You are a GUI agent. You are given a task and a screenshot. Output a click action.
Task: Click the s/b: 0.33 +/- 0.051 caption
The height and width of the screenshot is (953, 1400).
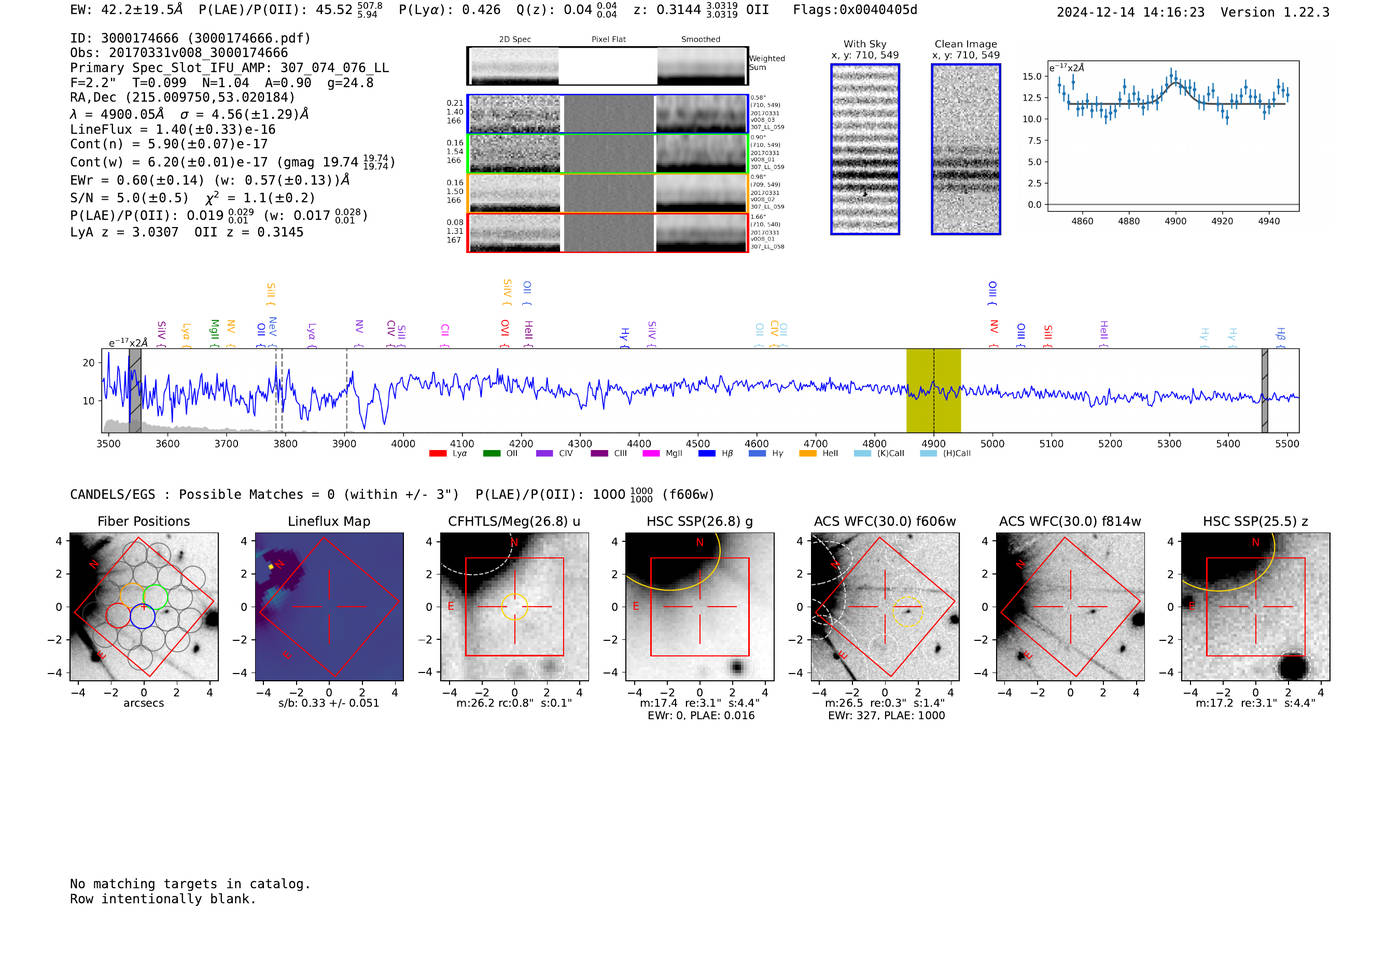pos(329,703)
